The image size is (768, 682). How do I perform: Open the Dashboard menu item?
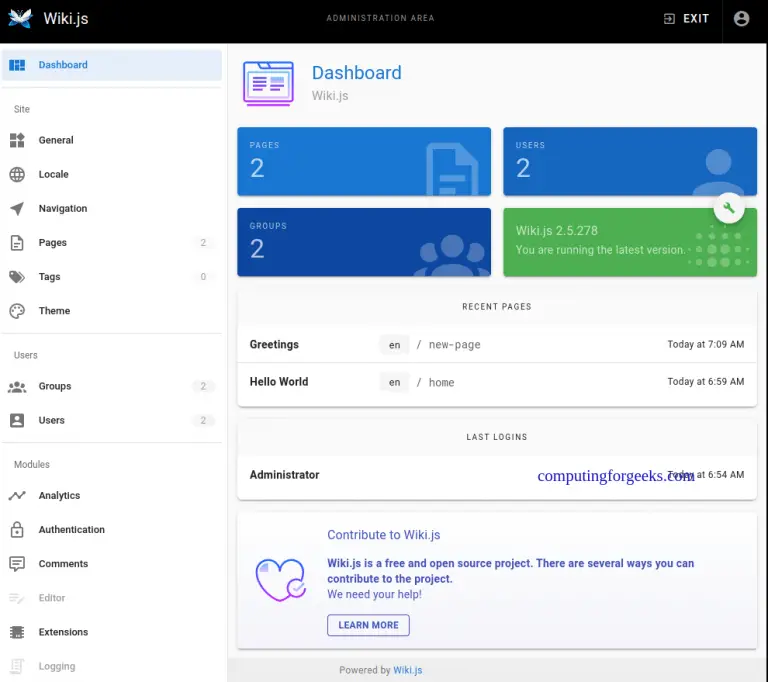coord(63,65)
